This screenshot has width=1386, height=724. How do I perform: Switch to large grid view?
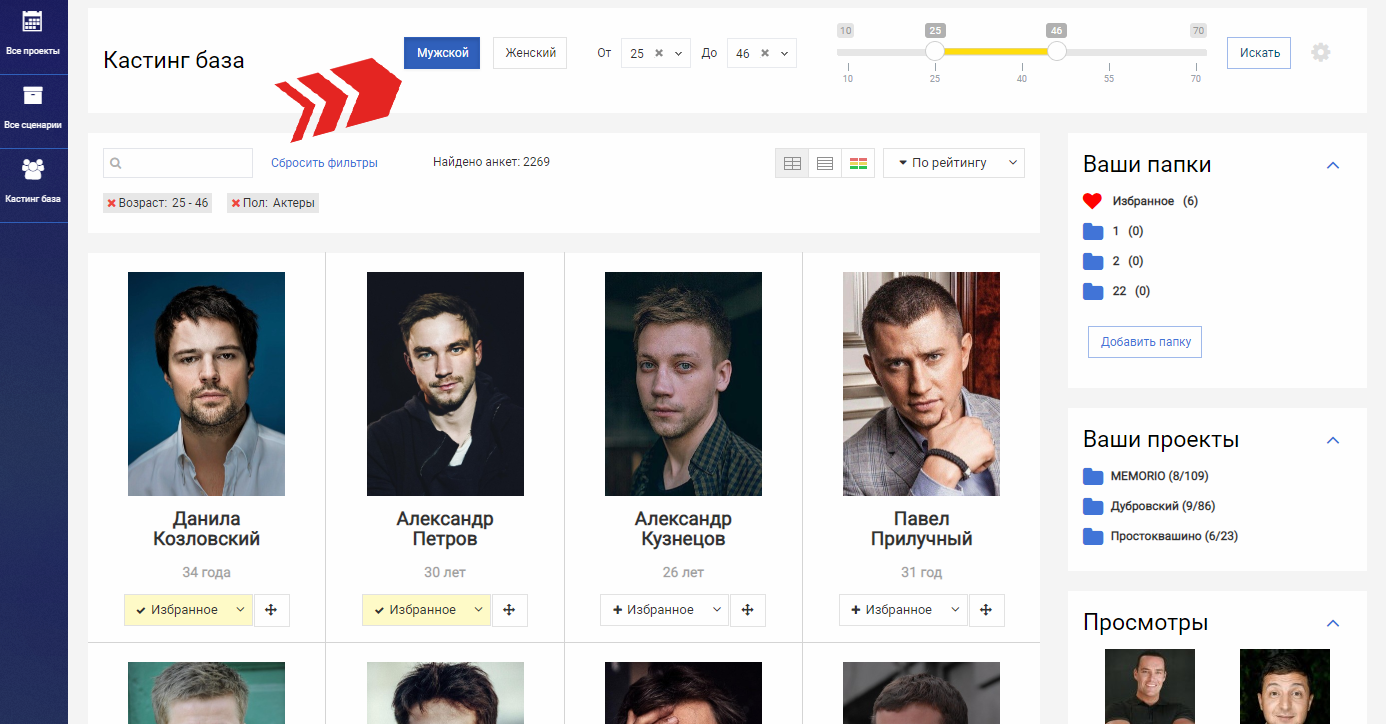(x=792, y=163)
